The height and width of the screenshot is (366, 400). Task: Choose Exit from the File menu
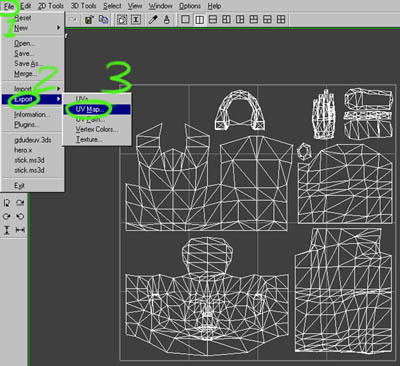33,186
